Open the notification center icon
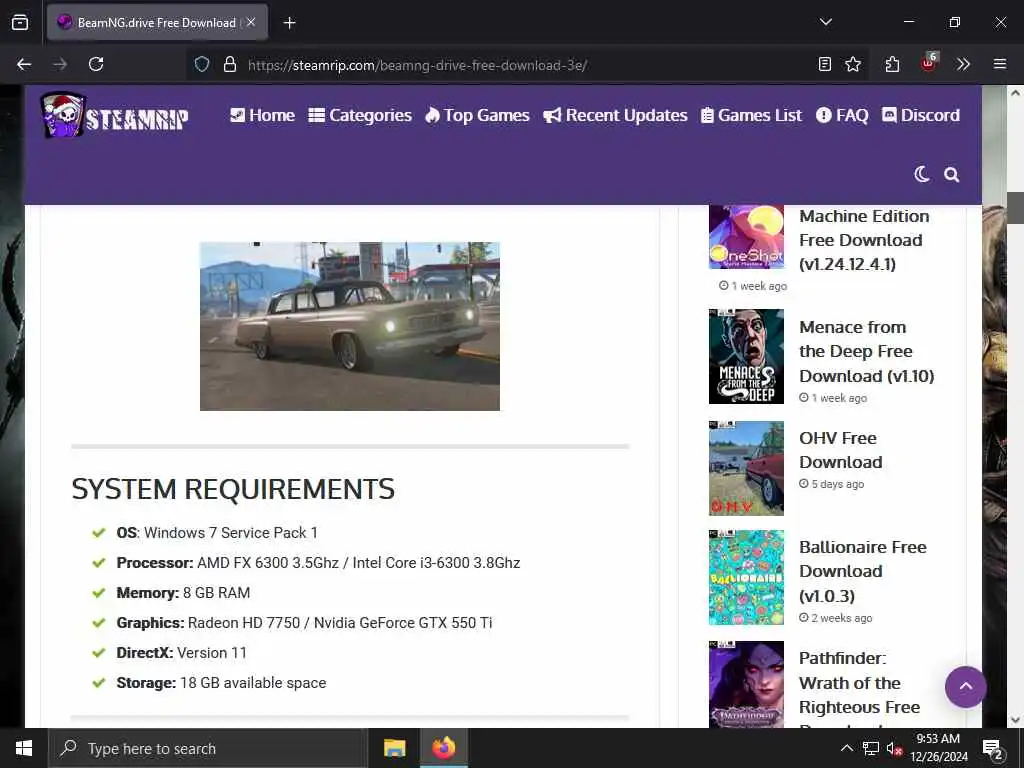The width and height of the screenshot is (1024, 768). 993,749
